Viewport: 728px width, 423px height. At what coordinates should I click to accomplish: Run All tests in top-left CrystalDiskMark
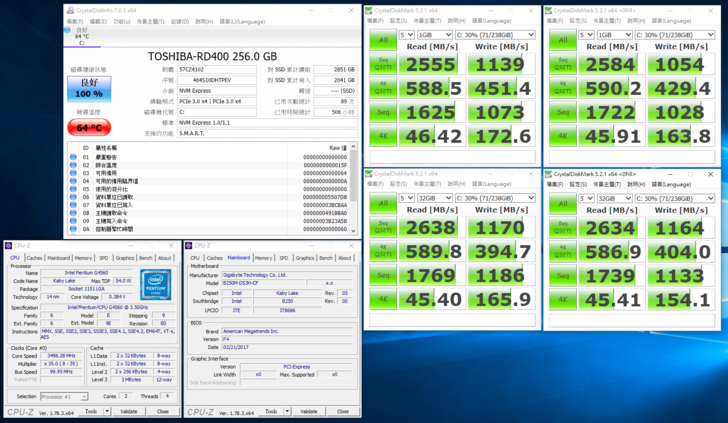click(x=383, y=42)
